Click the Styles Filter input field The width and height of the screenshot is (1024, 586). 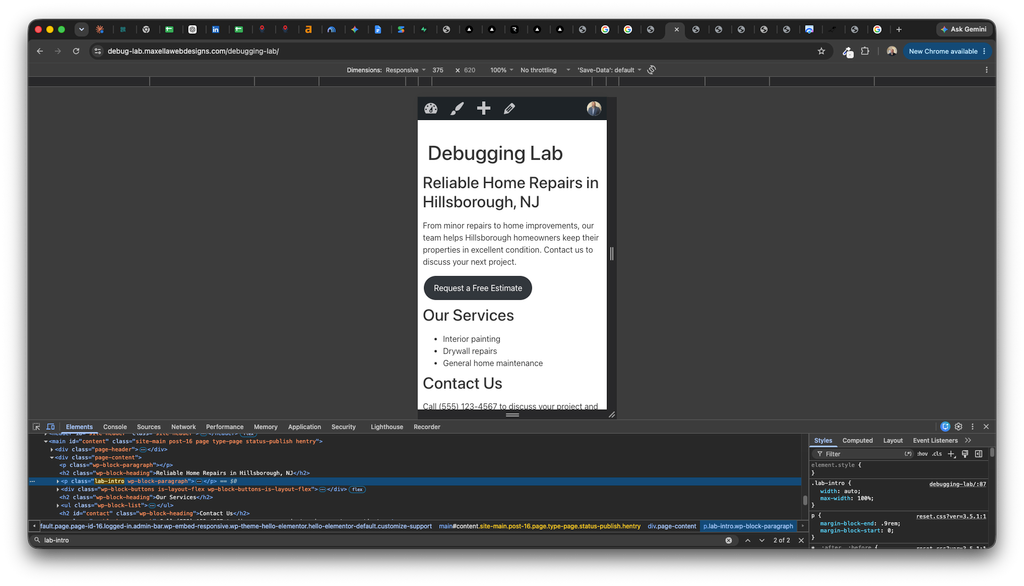point(861,453)
